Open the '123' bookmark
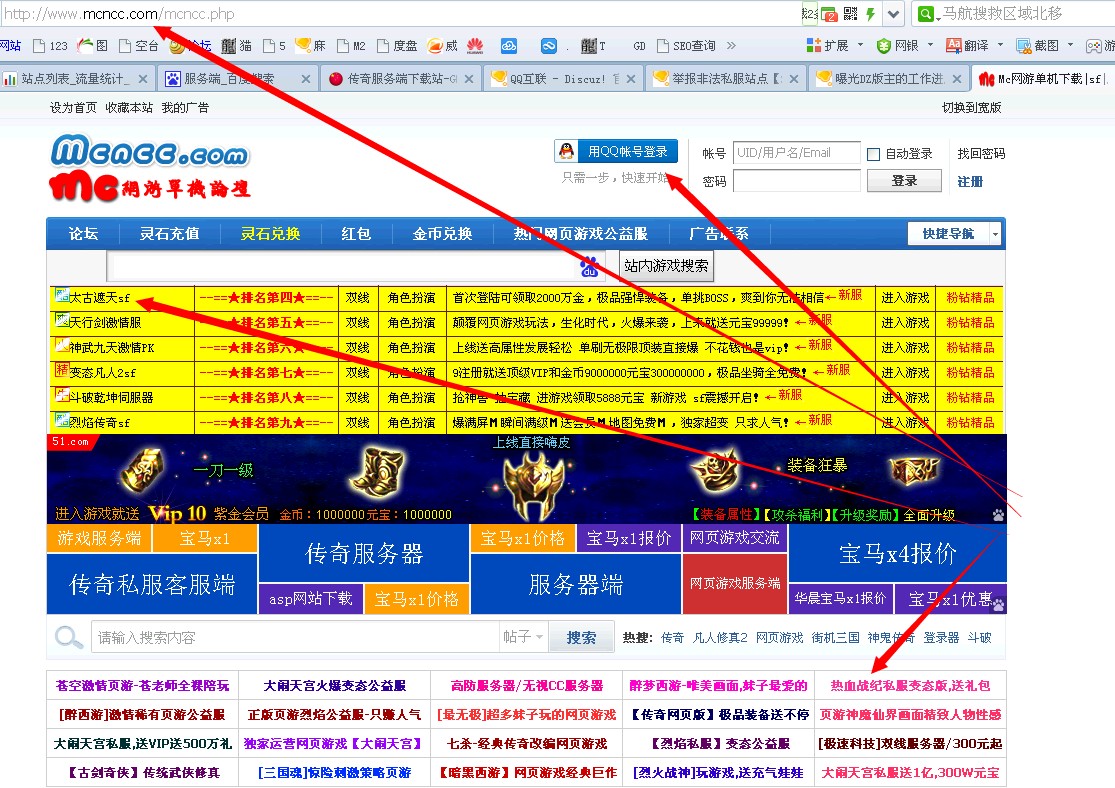 (50, 46)
